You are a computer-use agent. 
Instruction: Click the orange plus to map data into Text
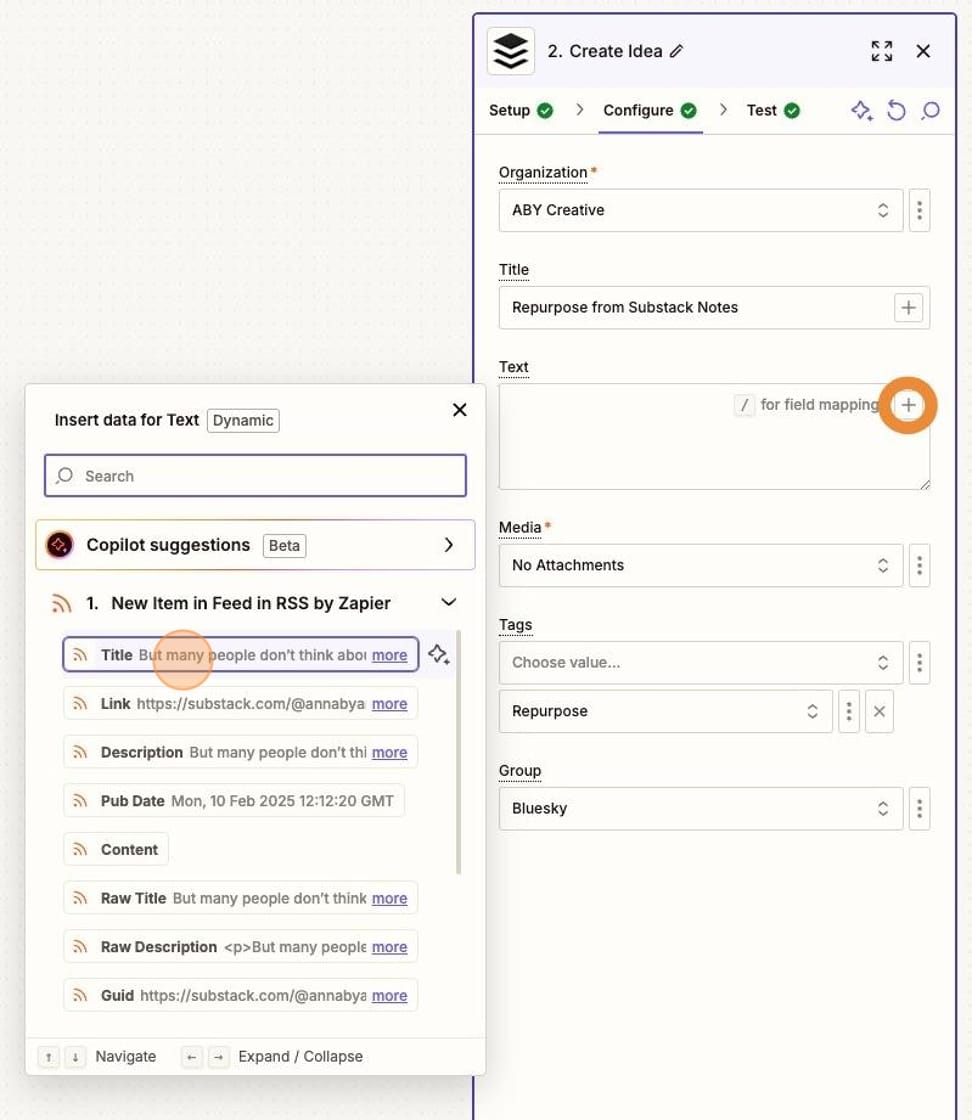[x=907, y=405]
